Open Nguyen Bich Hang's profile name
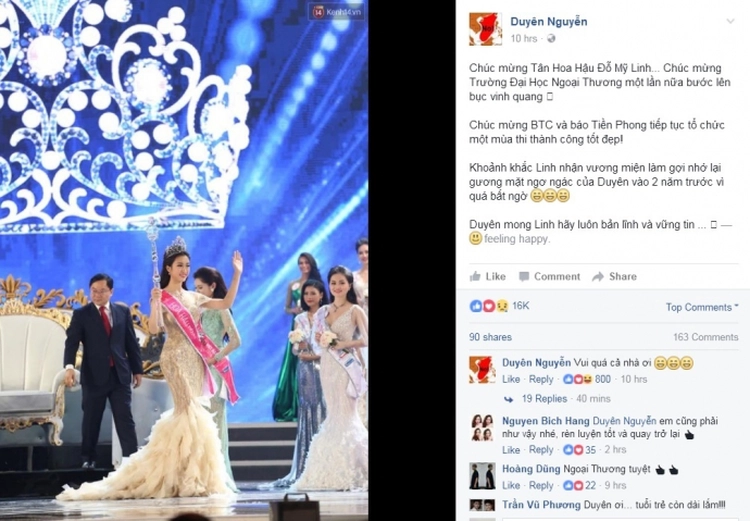 pyautogui.click(x=546, y=421)
